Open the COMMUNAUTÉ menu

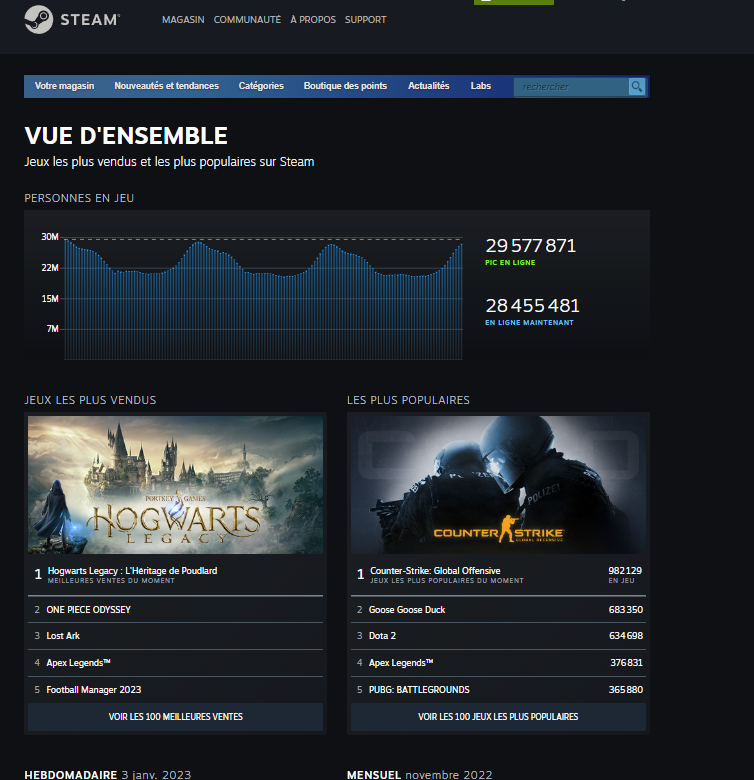(x=247, y=20)
